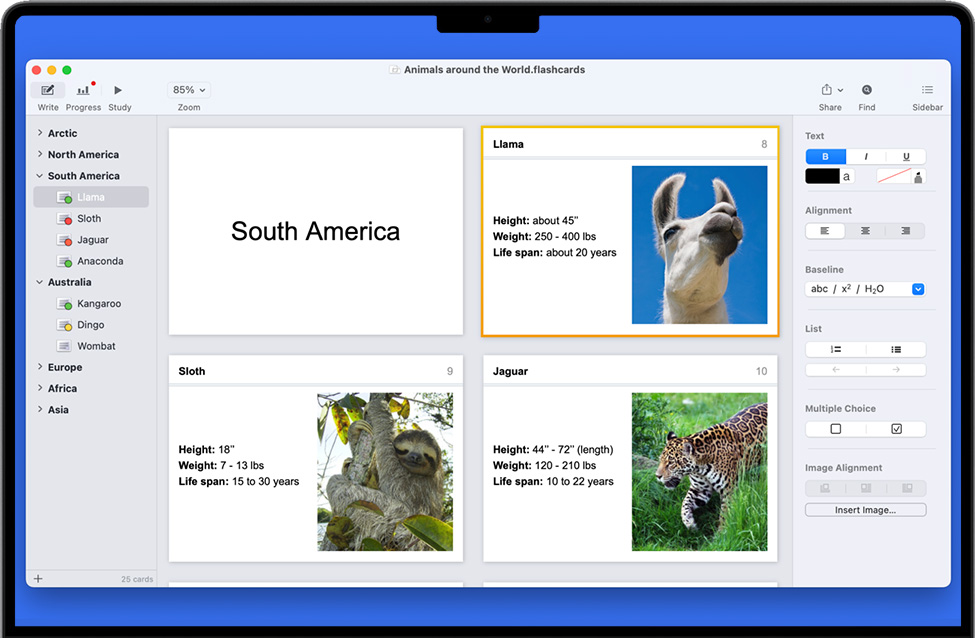Select the Kangaroo card in sidebar

[91, 303]
